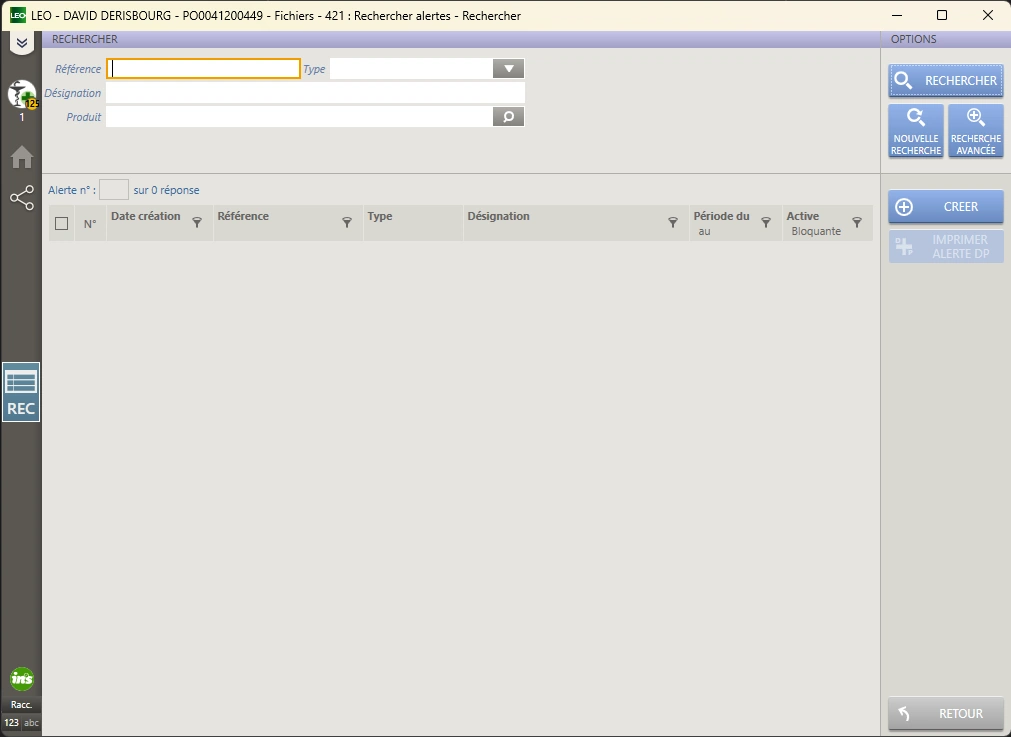Open the home screen icon in sidebar
This screenshot has width=1011, height=737.
click(21, 157)
